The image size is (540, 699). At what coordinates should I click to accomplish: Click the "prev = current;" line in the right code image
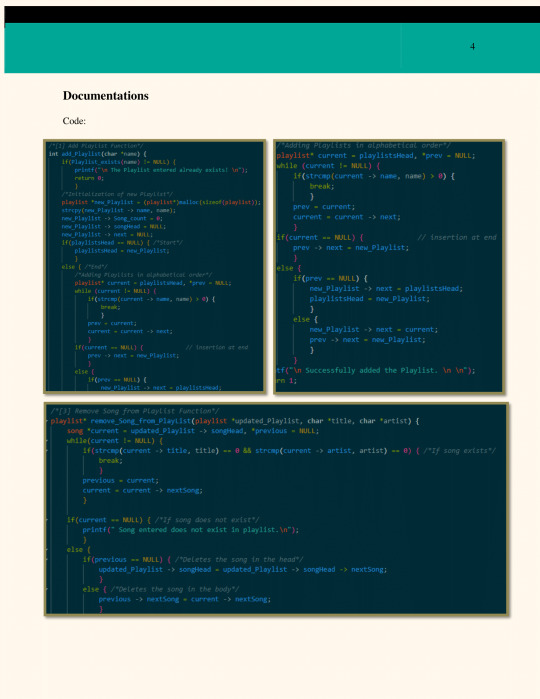324,207
